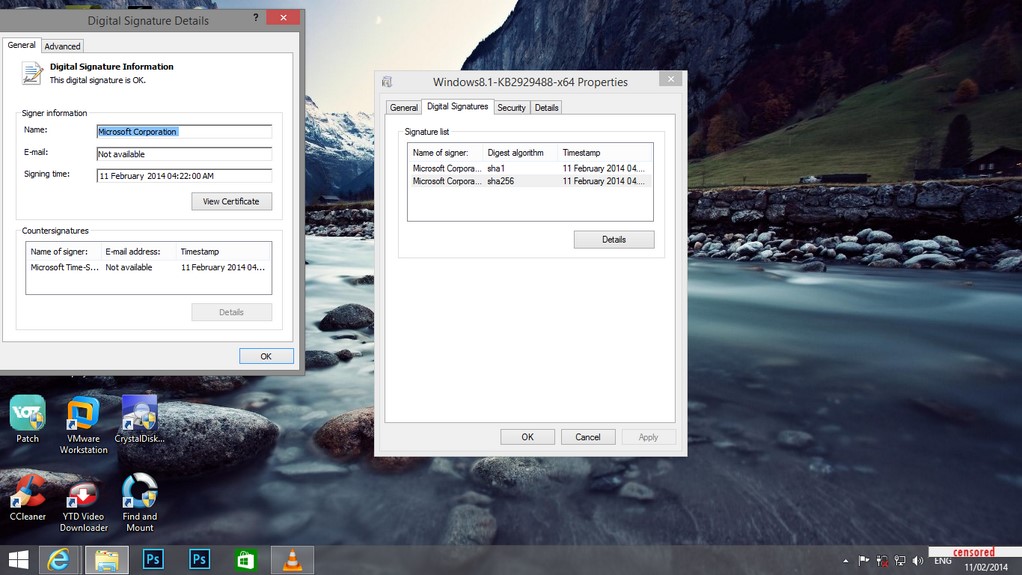1022x575 pixels.
Task: Show hidden tray icons arrow
Action: tap(845, 561)
